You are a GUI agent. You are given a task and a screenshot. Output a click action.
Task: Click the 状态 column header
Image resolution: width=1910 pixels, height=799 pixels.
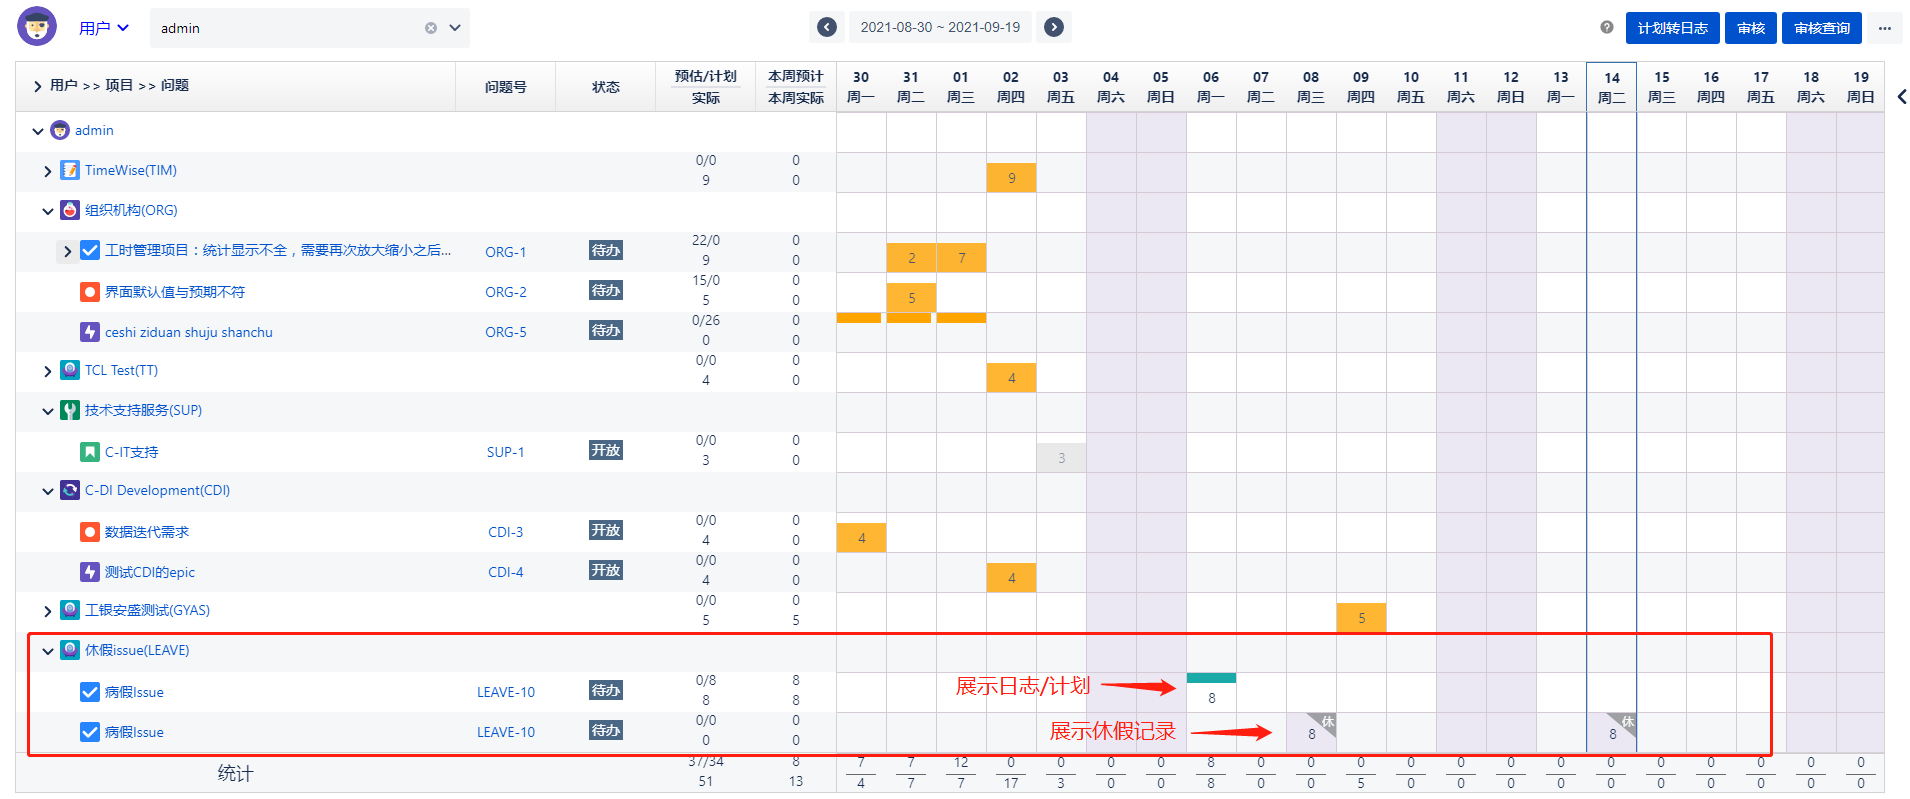(605, 87)
